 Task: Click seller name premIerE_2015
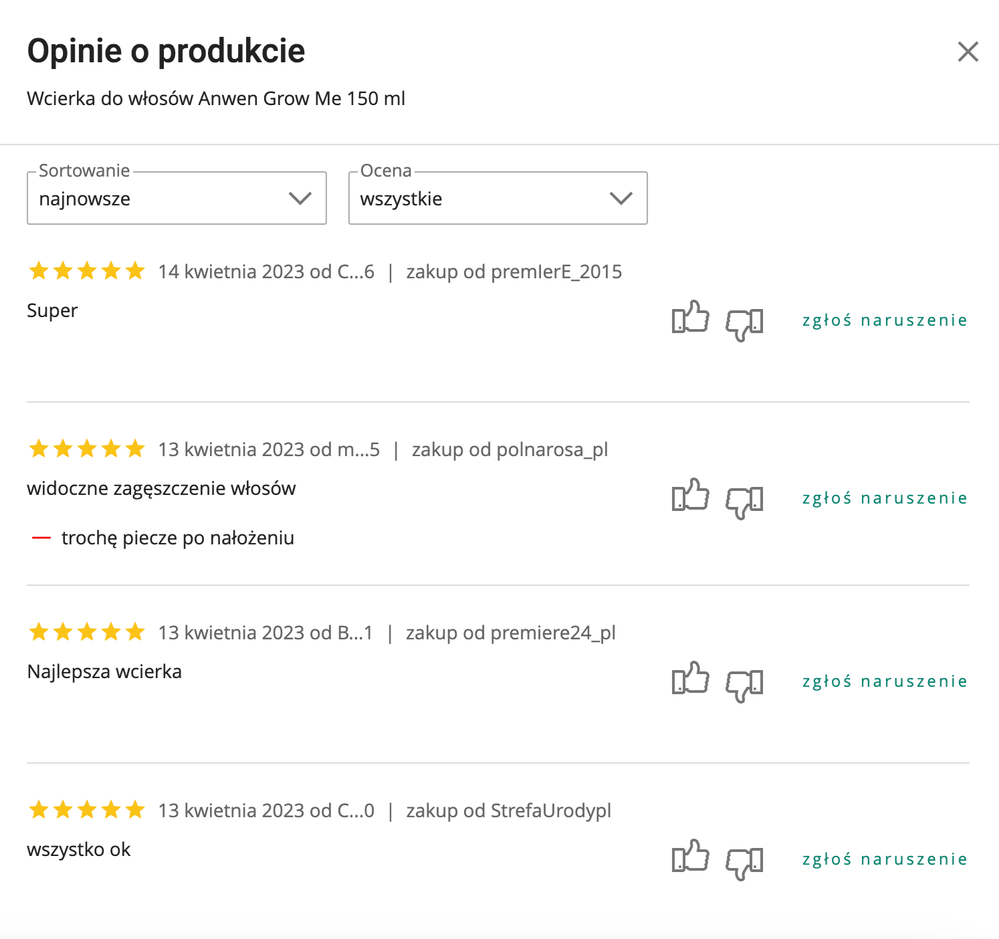pyautogui.click(x=556, y=272)
